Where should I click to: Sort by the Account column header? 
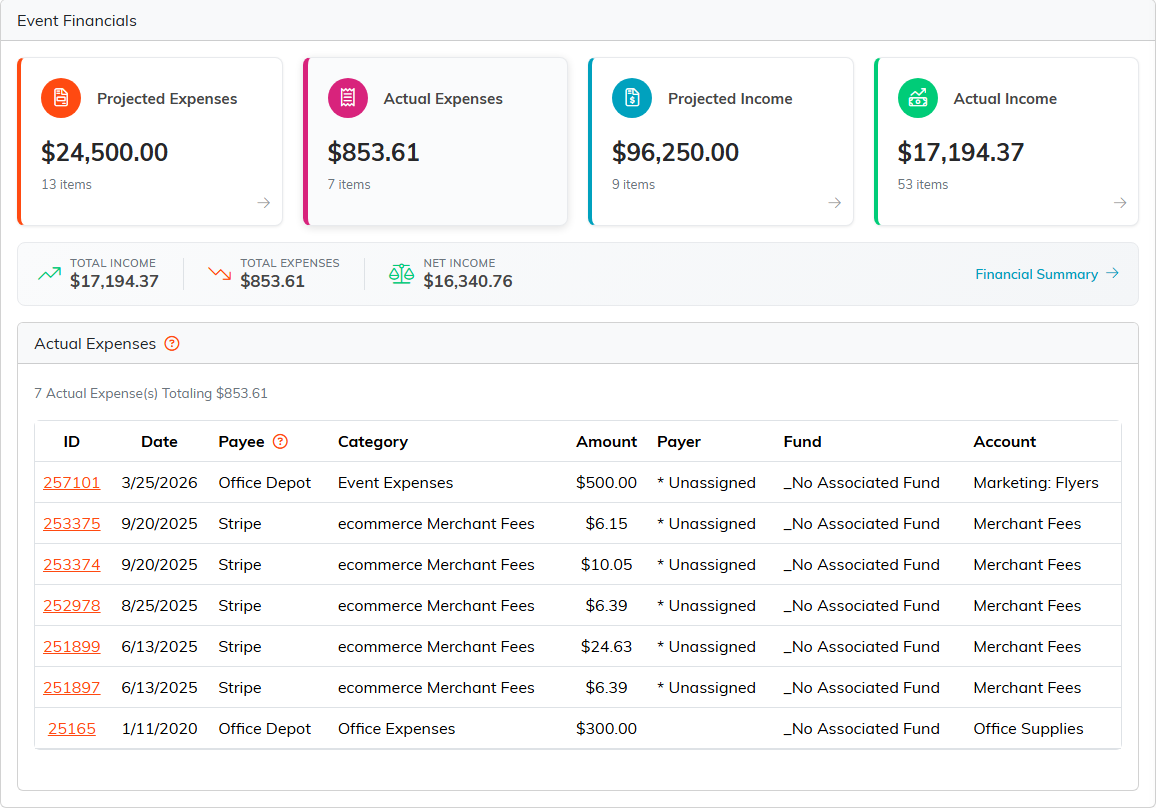pyautogui.click(x=1004, y=442)
